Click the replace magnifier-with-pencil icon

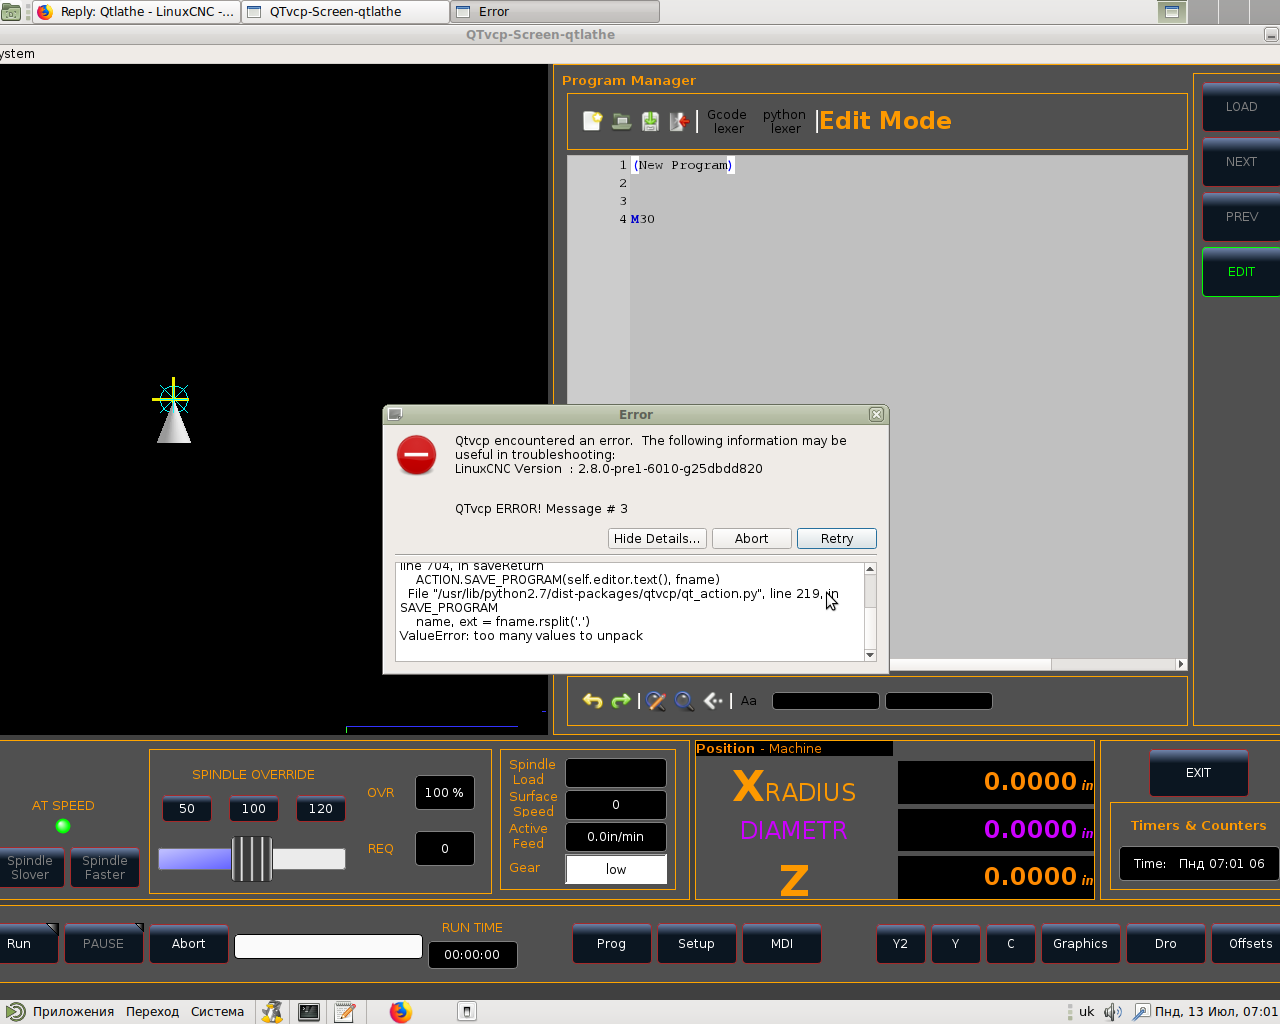pyautogui.click(x=656, y=701)
